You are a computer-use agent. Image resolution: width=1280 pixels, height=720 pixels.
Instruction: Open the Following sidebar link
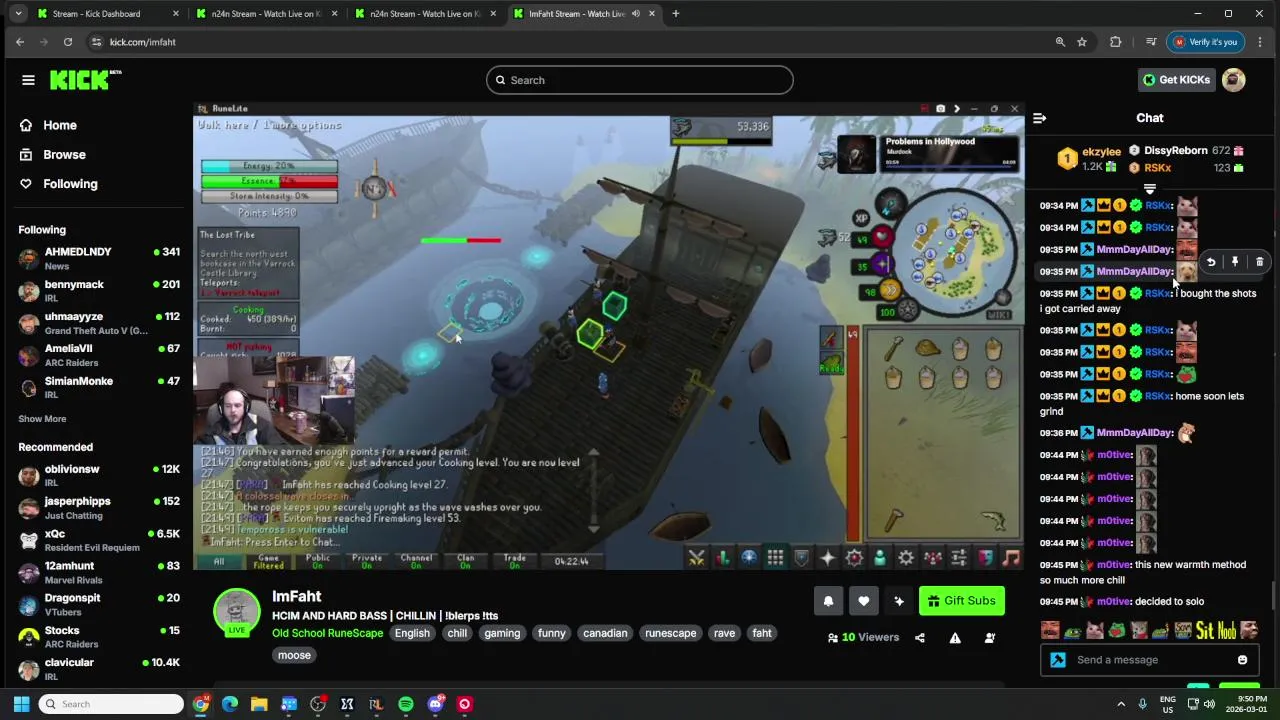70,184
